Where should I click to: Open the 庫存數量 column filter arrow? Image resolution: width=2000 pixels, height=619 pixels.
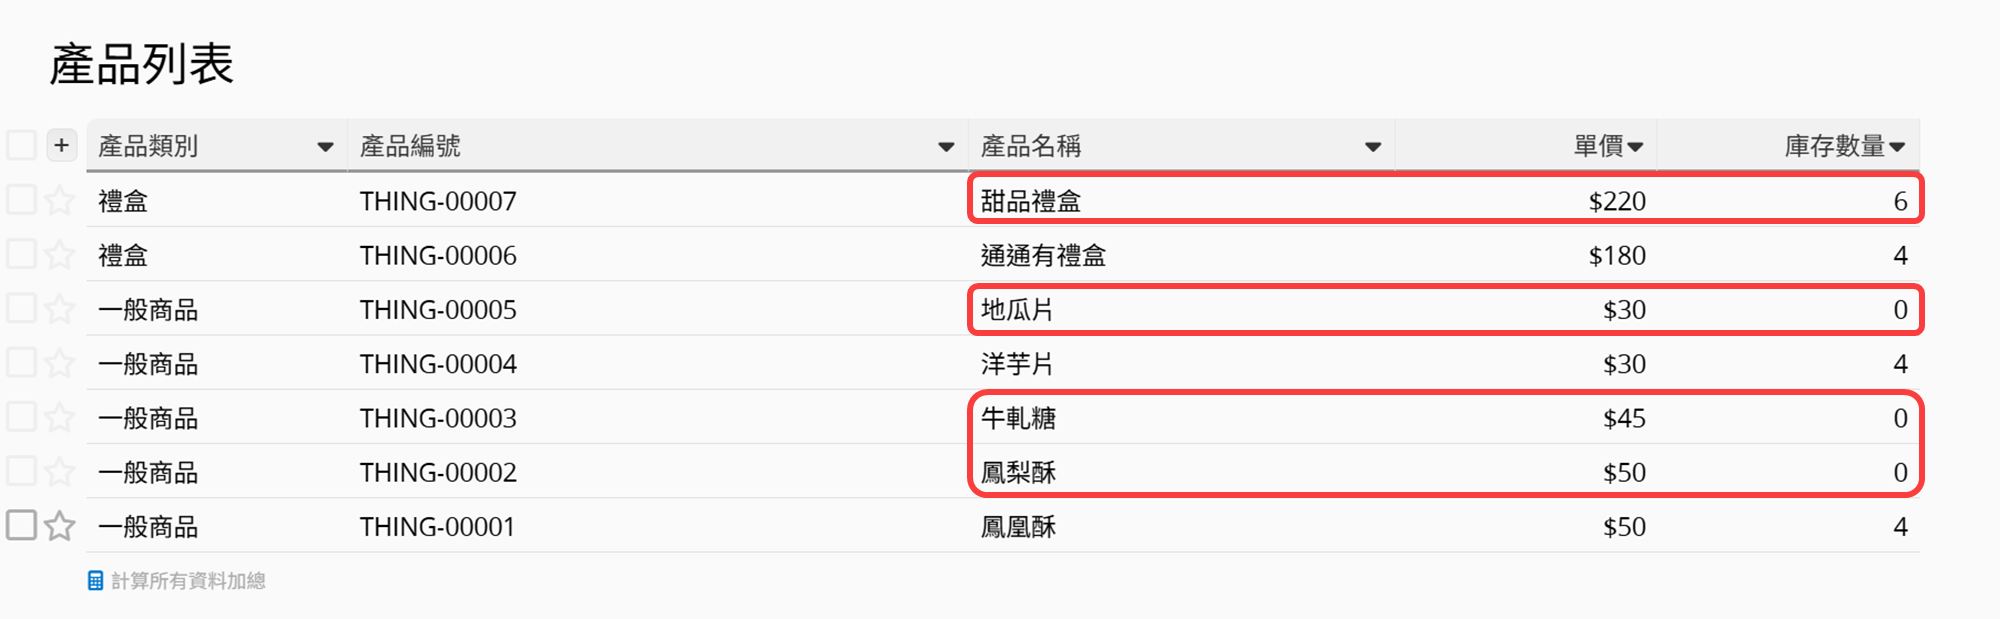tap(1897, 147)
